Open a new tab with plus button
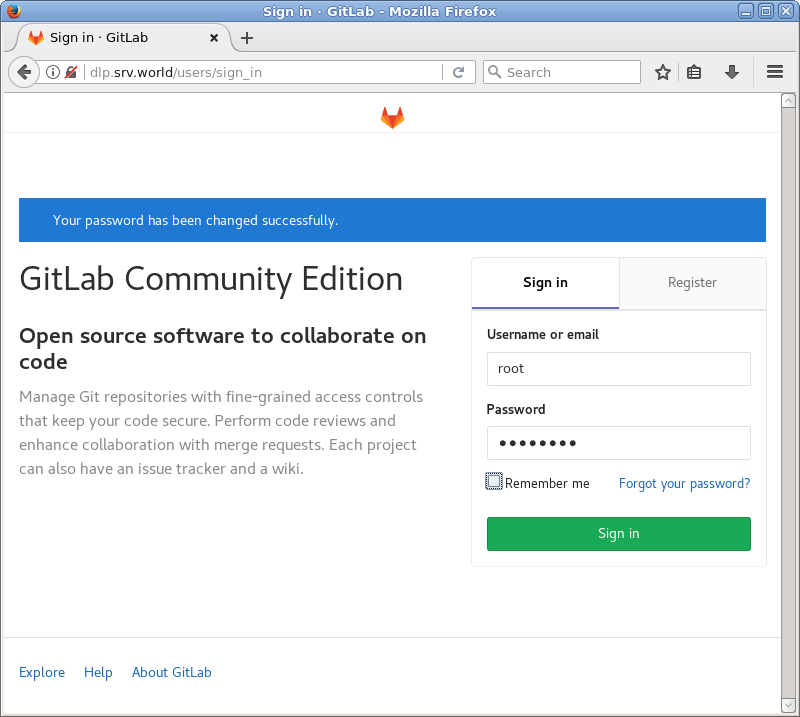Image resolution: width=800 pixels, height=717 pixels. (247, 38)
